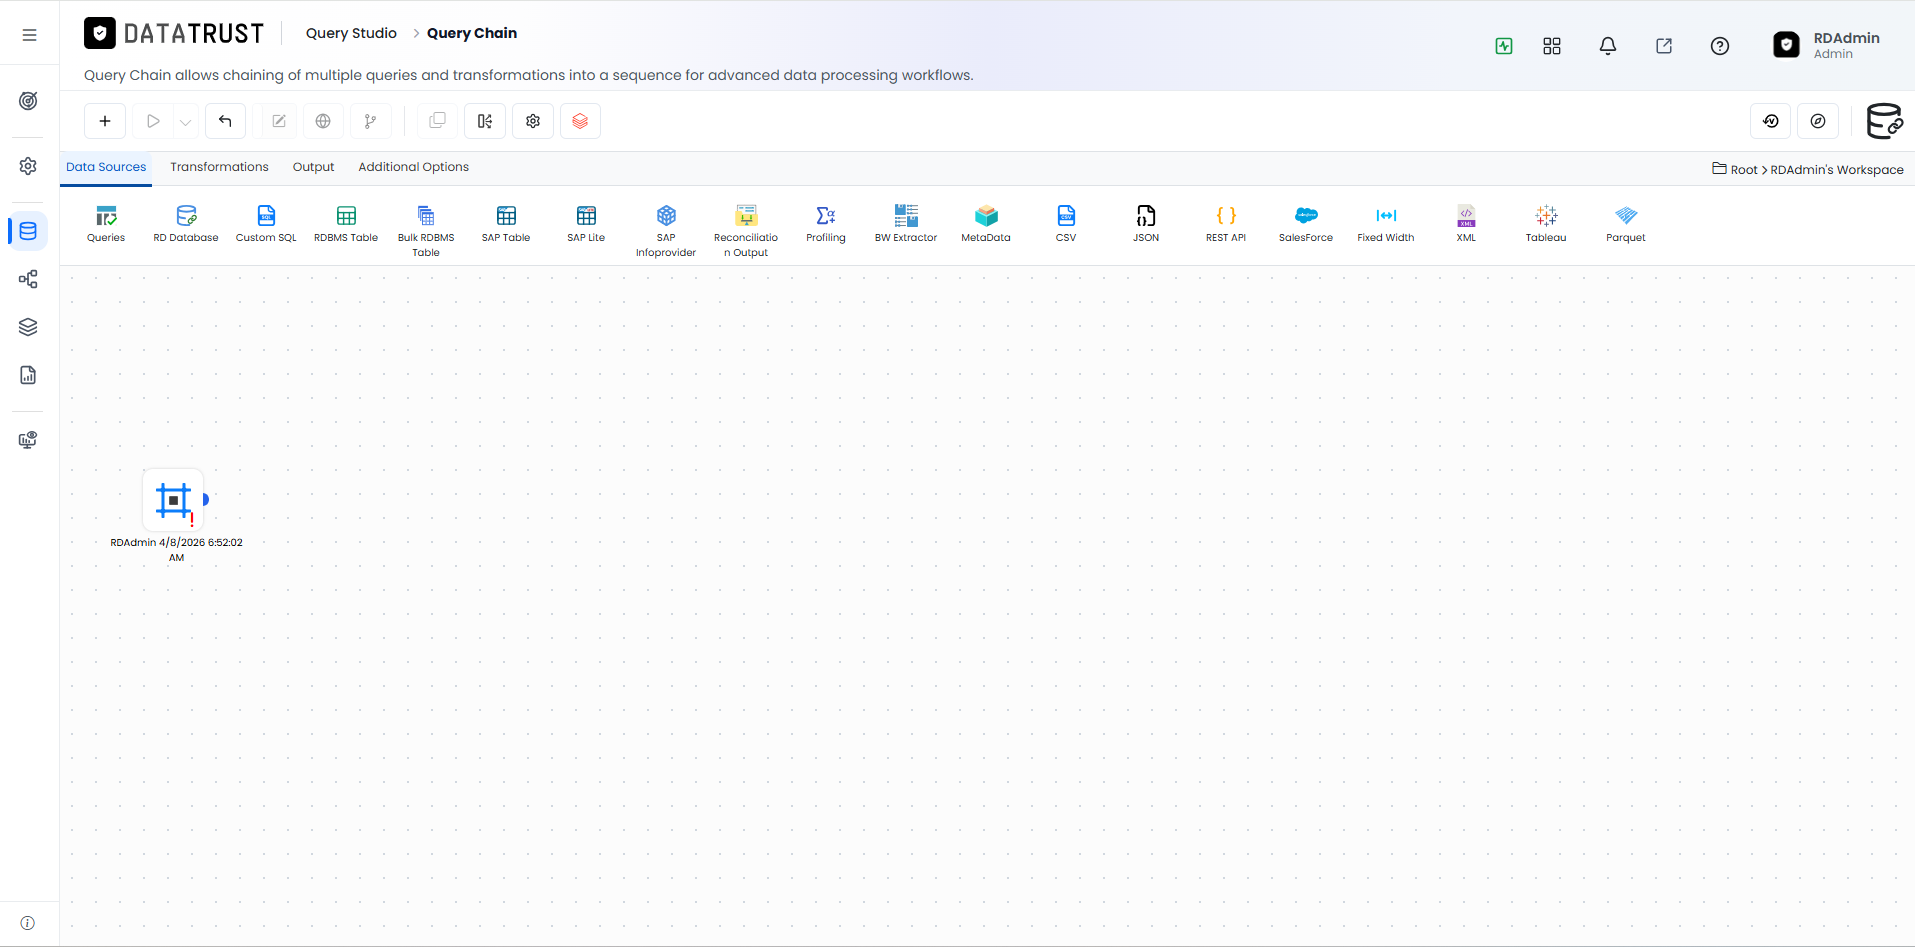Select the Custom SQL data source
1915x947 pixels.
point(266,224)
